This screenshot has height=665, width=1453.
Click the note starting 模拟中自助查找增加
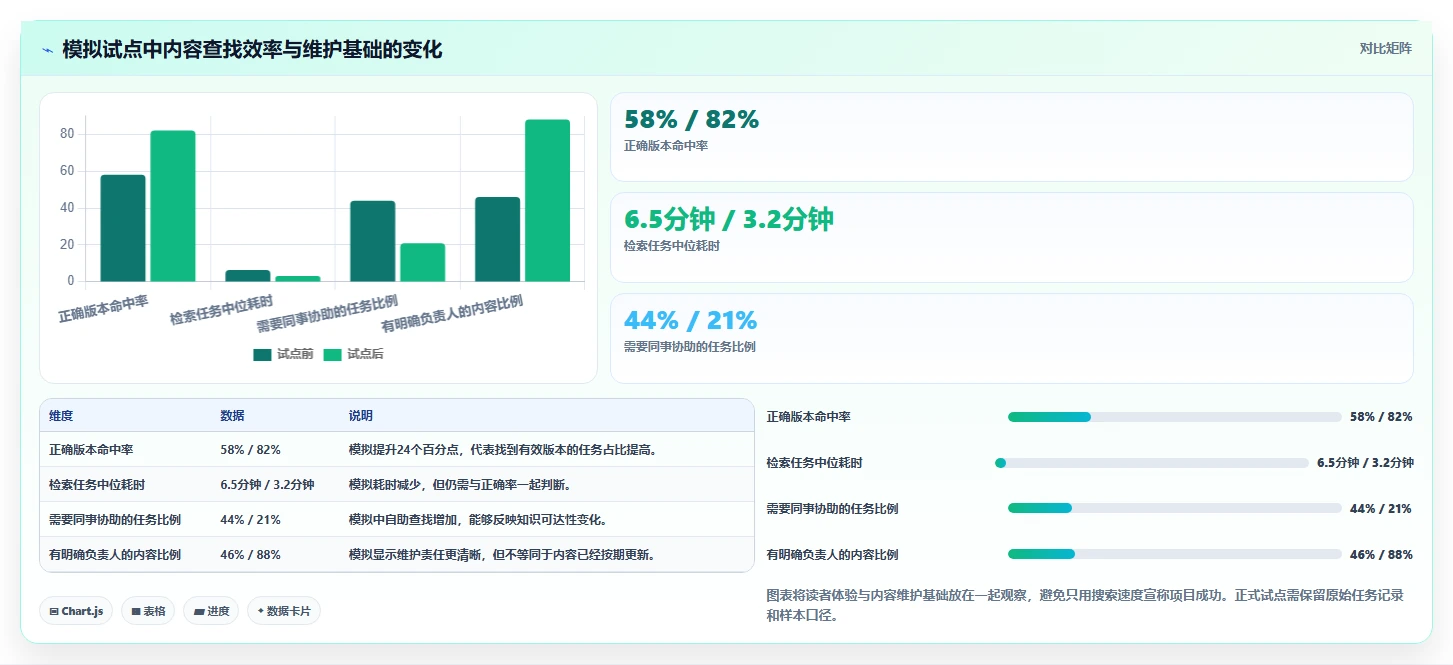click(478, 520)
